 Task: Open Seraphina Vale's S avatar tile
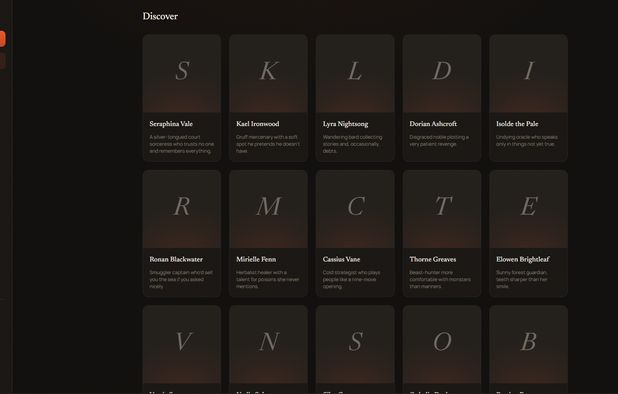[182, 73]
